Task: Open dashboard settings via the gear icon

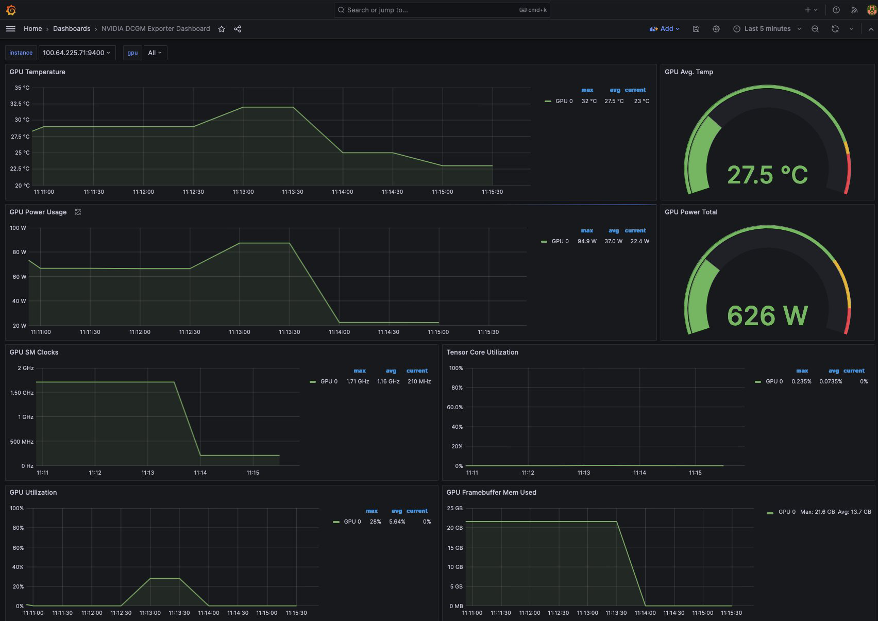Action: (716, 29)
